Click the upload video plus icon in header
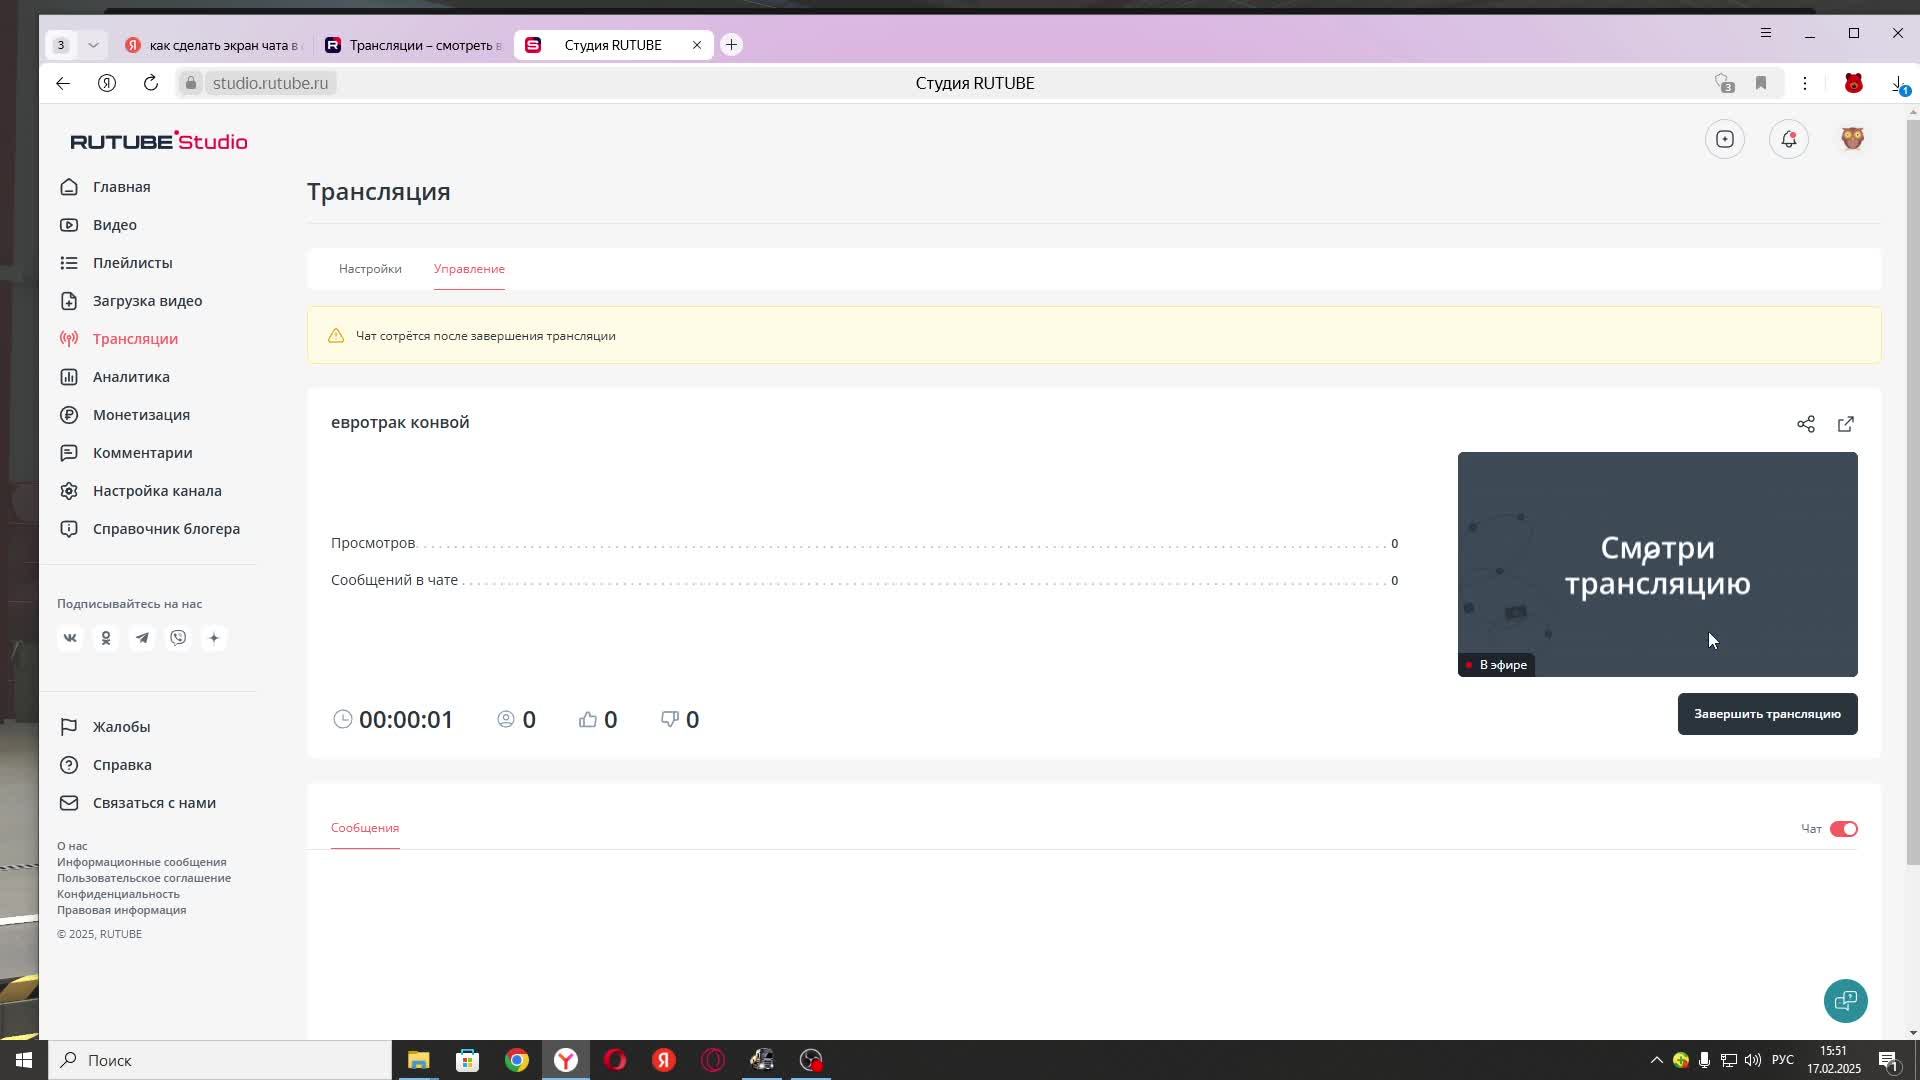The width and height of the screenshot is (1920, 1080). pos(1724,139)
